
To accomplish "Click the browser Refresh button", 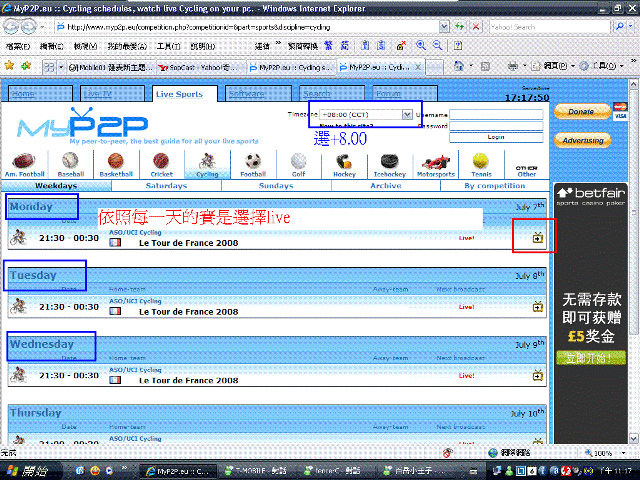I will point(460,27).
